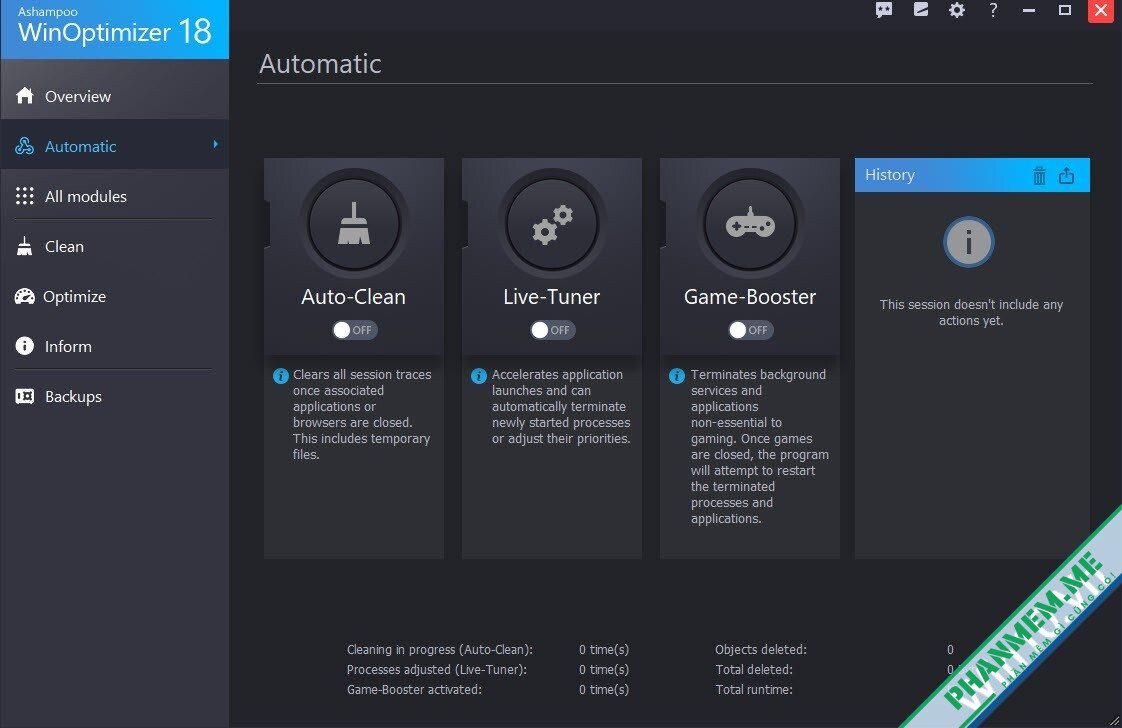Maximize the WinOptimizer window
Viewport: 1122px width, 728px height.
click(1065, 10)
